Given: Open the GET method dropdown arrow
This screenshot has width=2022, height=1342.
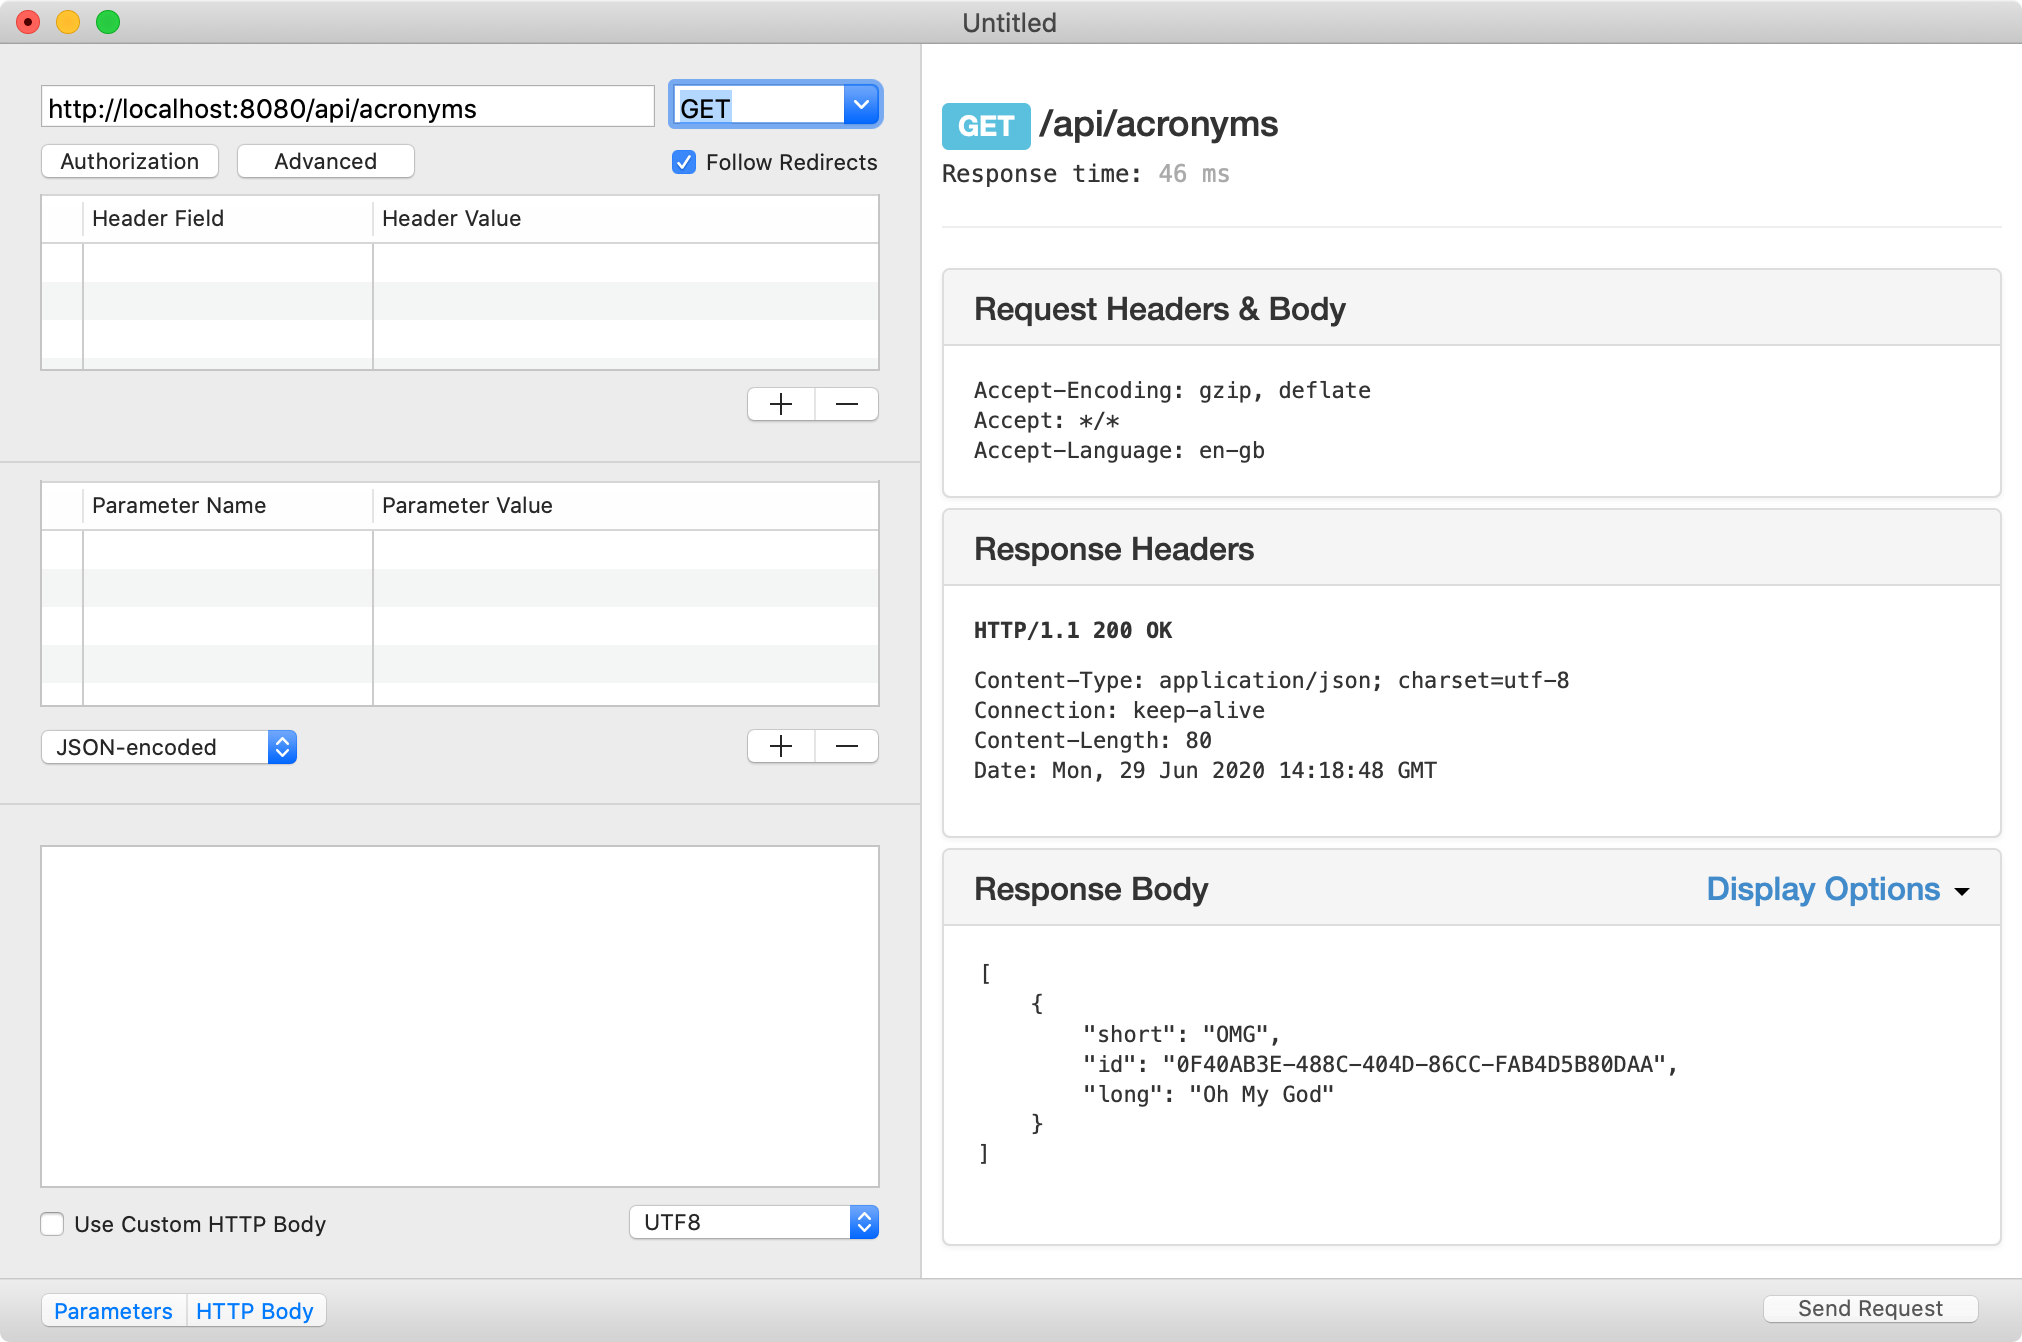Looking at the screenshot, I should [861, 105].
